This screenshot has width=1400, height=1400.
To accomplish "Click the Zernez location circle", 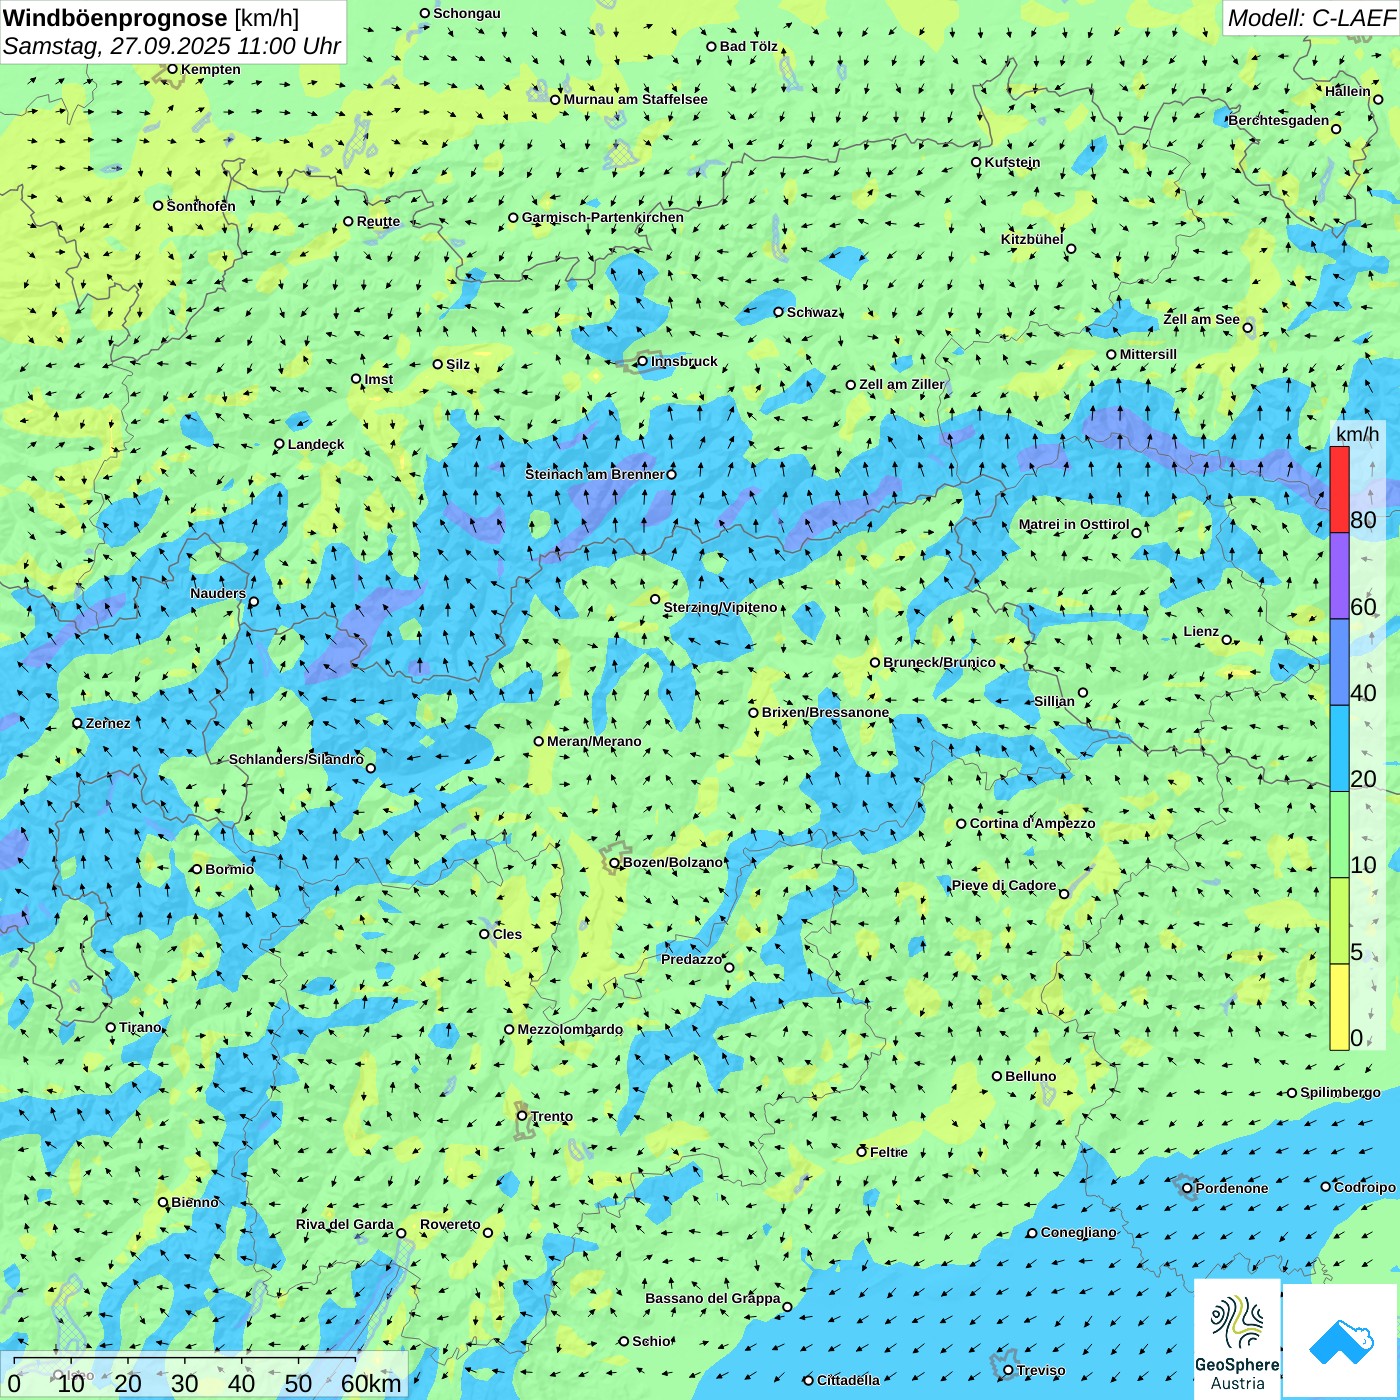I will pos(77,723).
